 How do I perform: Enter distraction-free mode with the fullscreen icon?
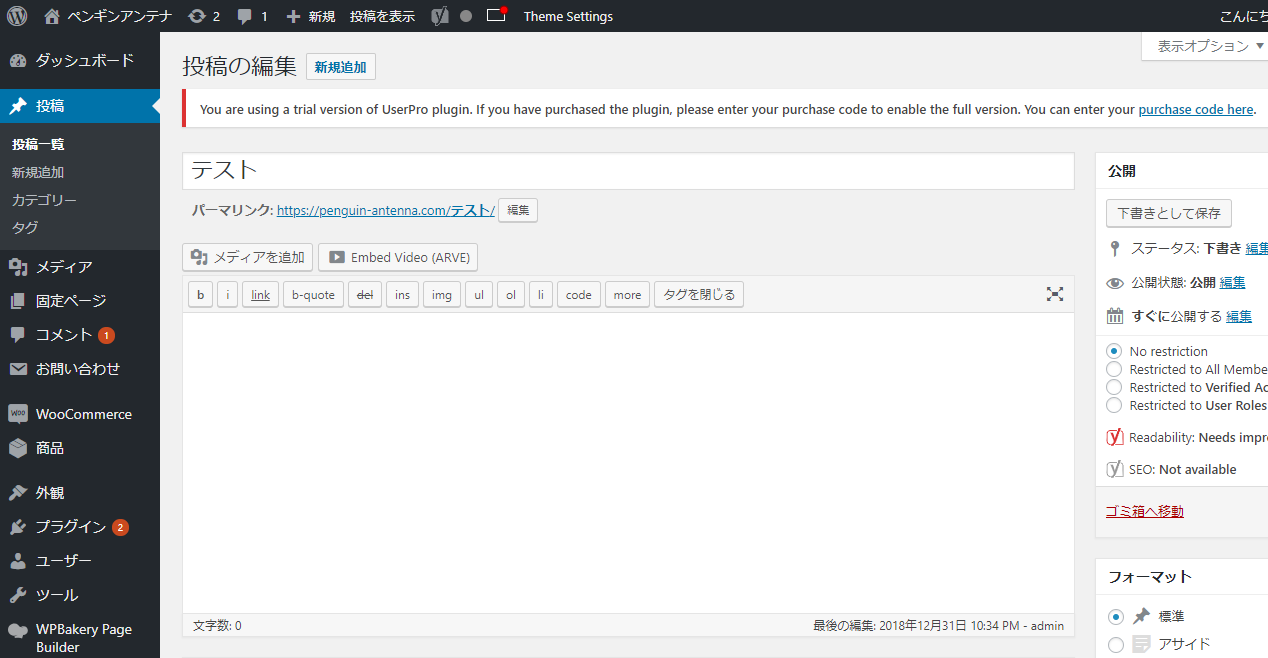1054,294
